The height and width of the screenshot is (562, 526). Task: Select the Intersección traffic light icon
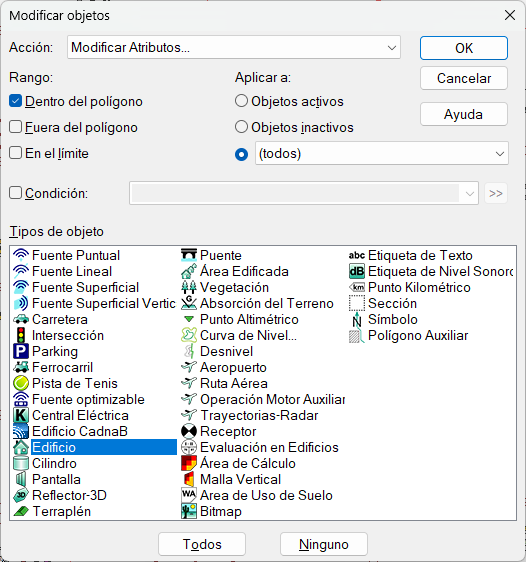[21, 335]
